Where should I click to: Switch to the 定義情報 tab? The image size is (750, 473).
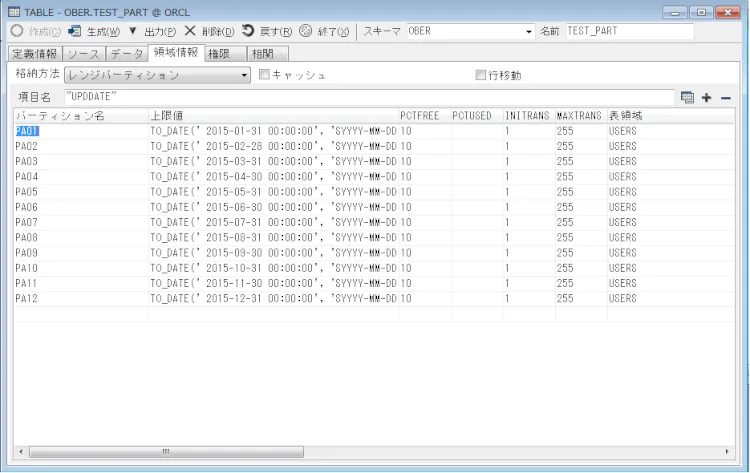[x=35, y=54]
